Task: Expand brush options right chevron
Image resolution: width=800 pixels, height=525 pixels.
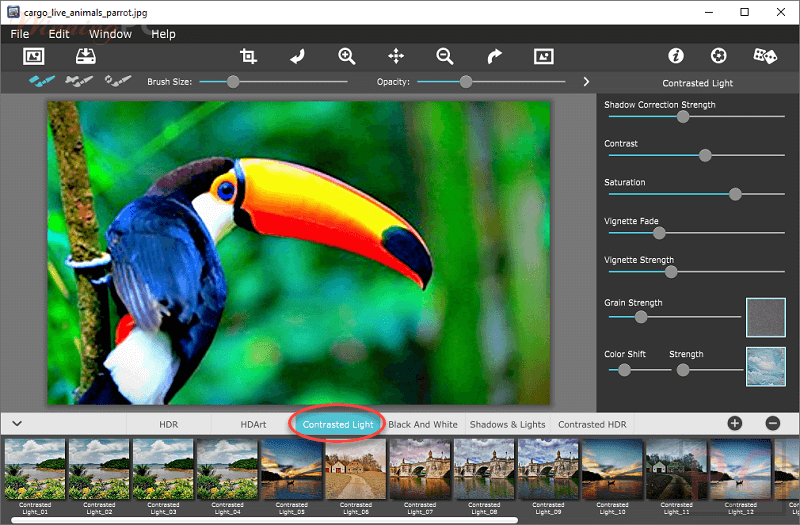Action: tap(586, 82)
